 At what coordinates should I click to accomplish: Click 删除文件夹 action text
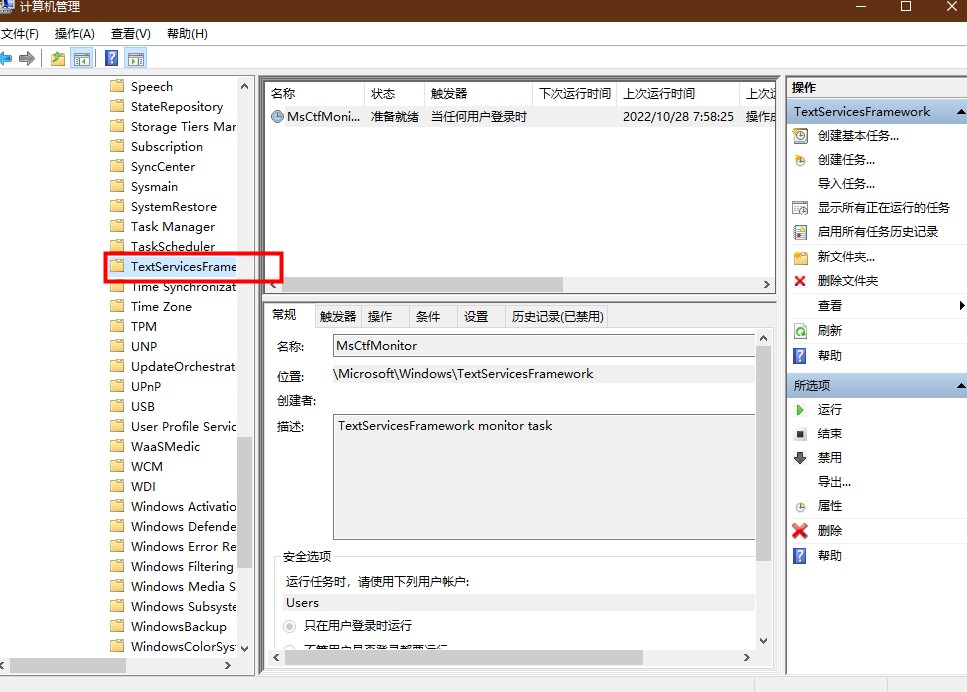point(848,281)
